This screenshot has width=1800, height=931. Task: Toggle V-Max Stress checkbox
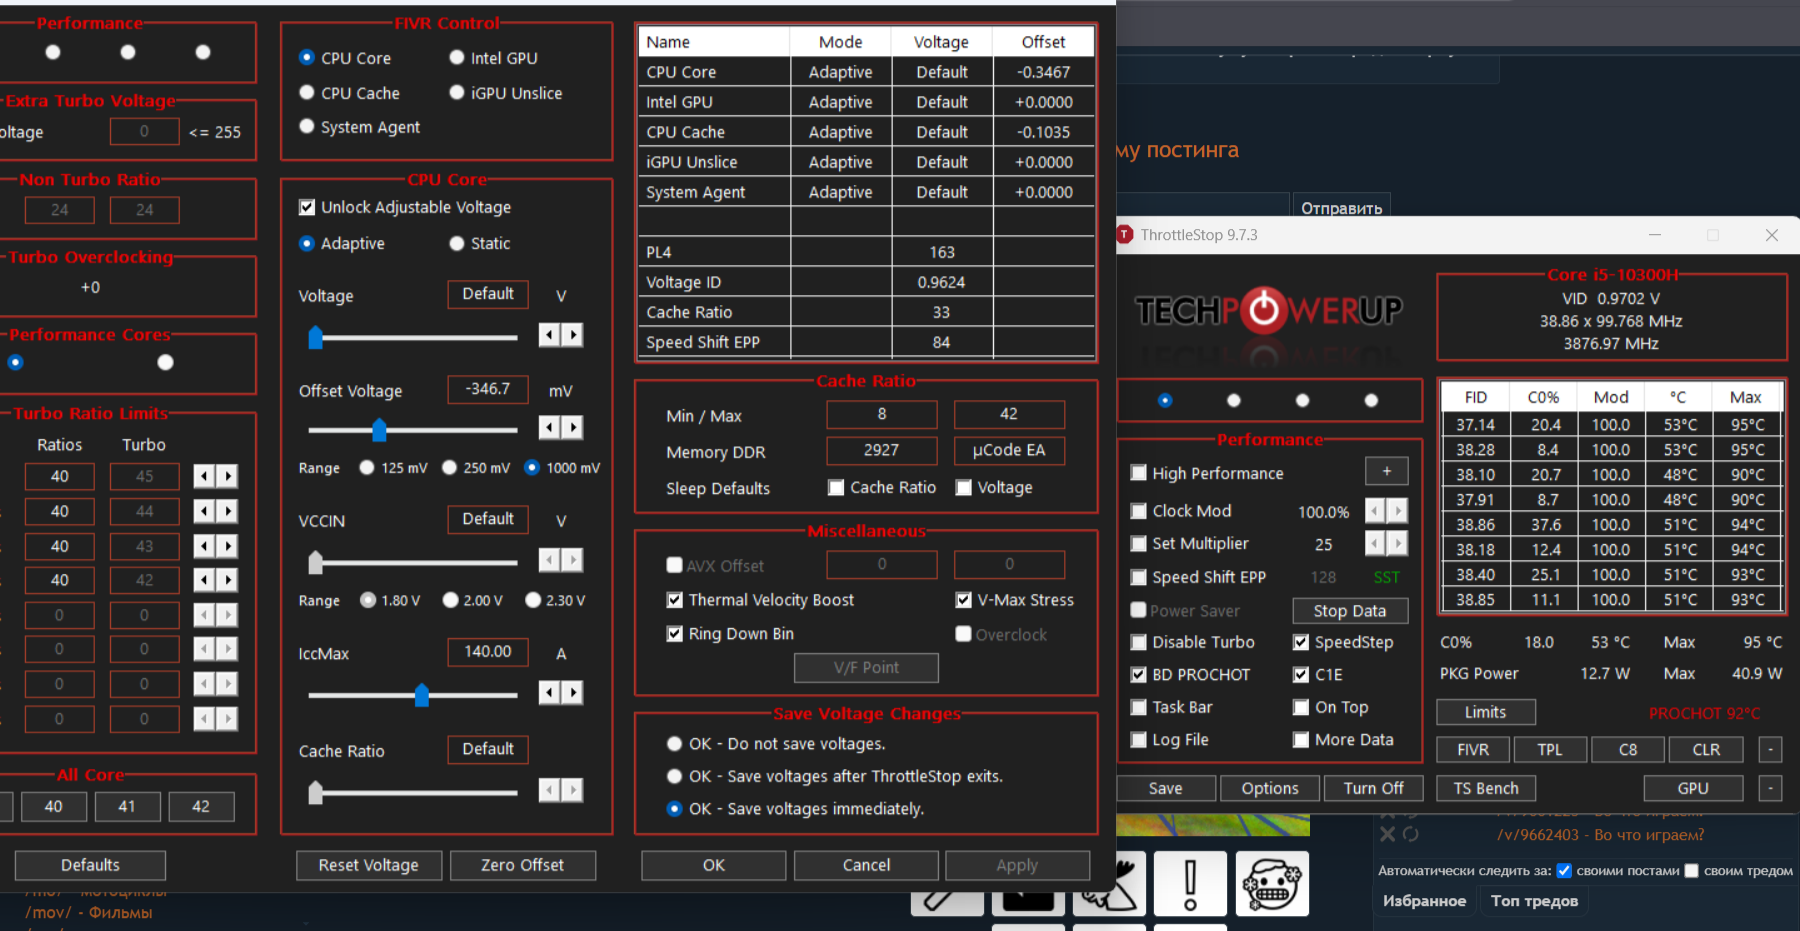(x=964, y=600)
